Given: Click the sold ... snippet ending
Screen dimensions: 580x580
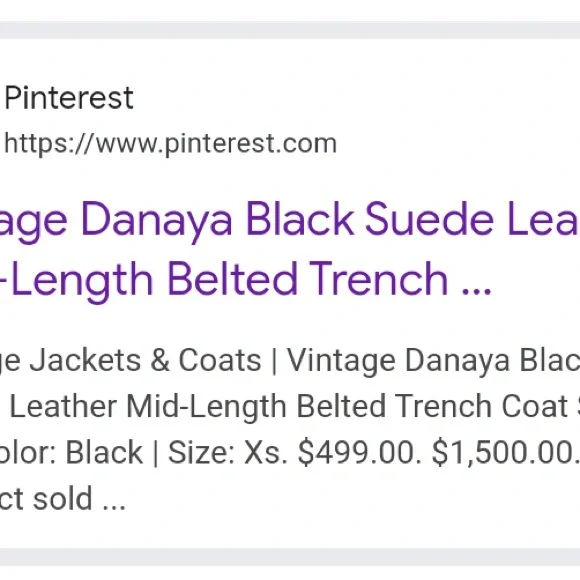Looking at the screenshot, I should click(79, 499).
